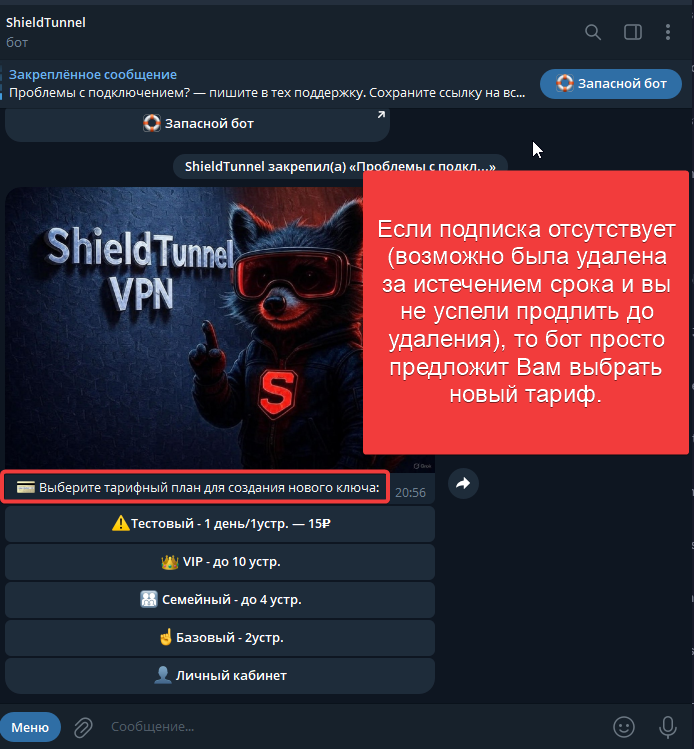Open the emoji smiley picker

(623, 727)
